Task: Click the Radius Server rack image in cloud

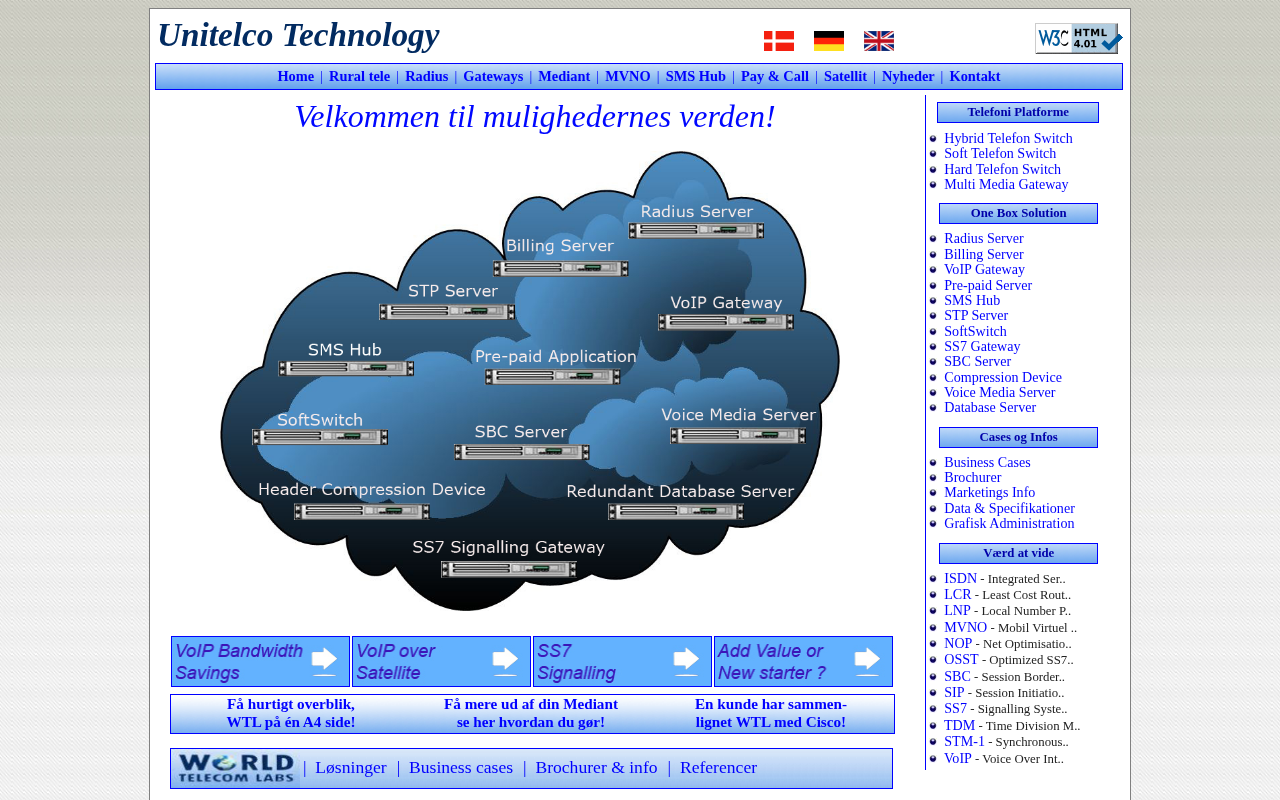Action: (696, 231)
